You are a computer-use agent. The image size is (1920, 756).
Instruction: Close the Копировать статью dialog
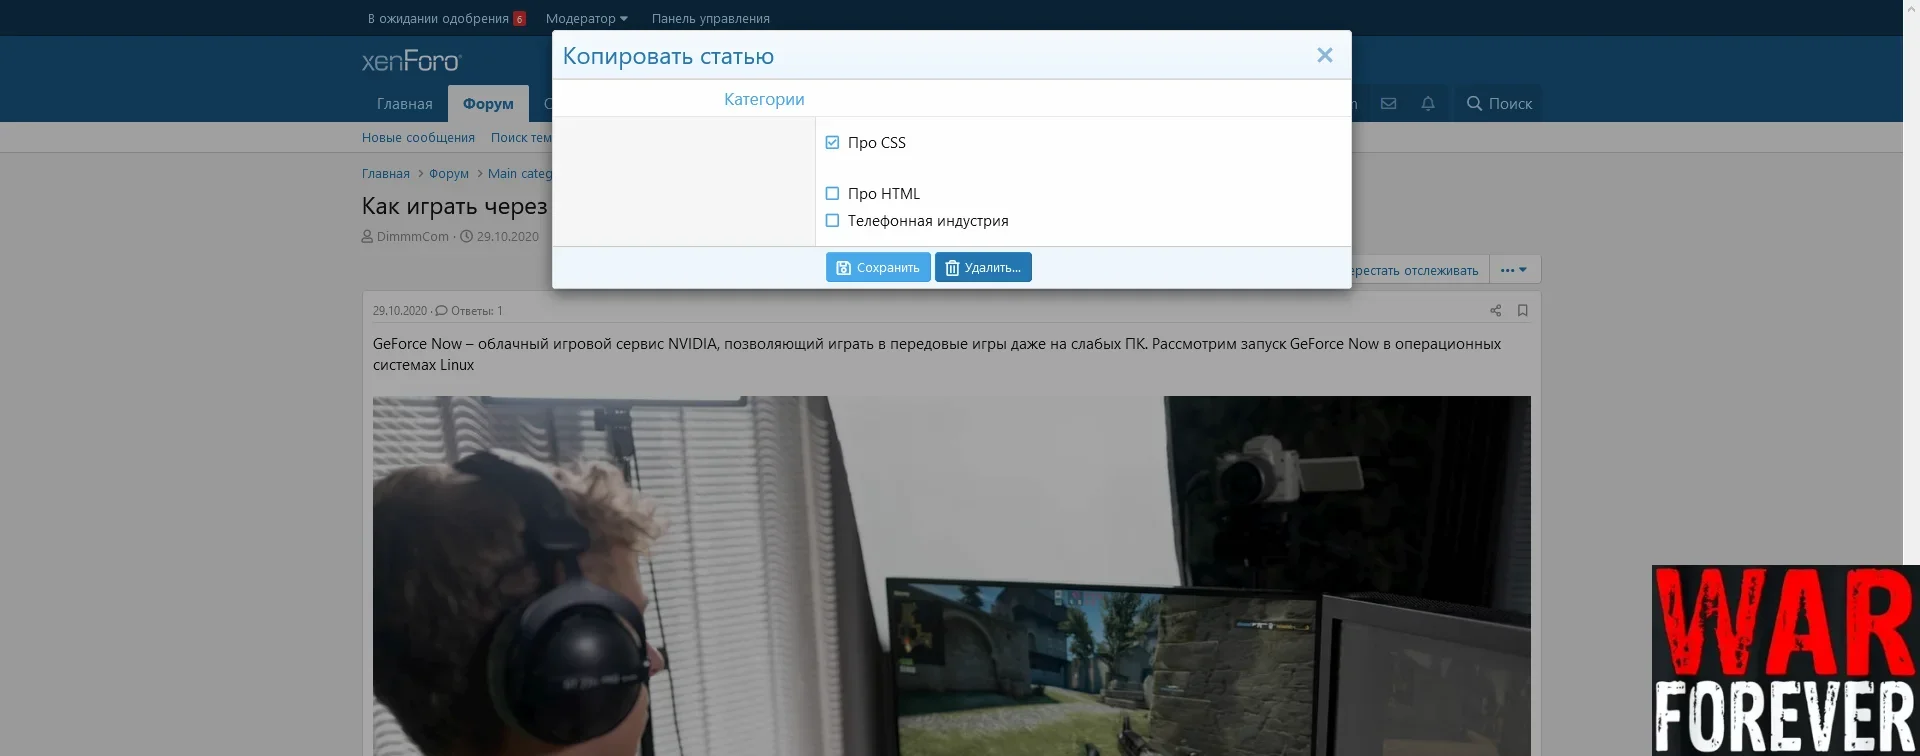point(1324,56)
